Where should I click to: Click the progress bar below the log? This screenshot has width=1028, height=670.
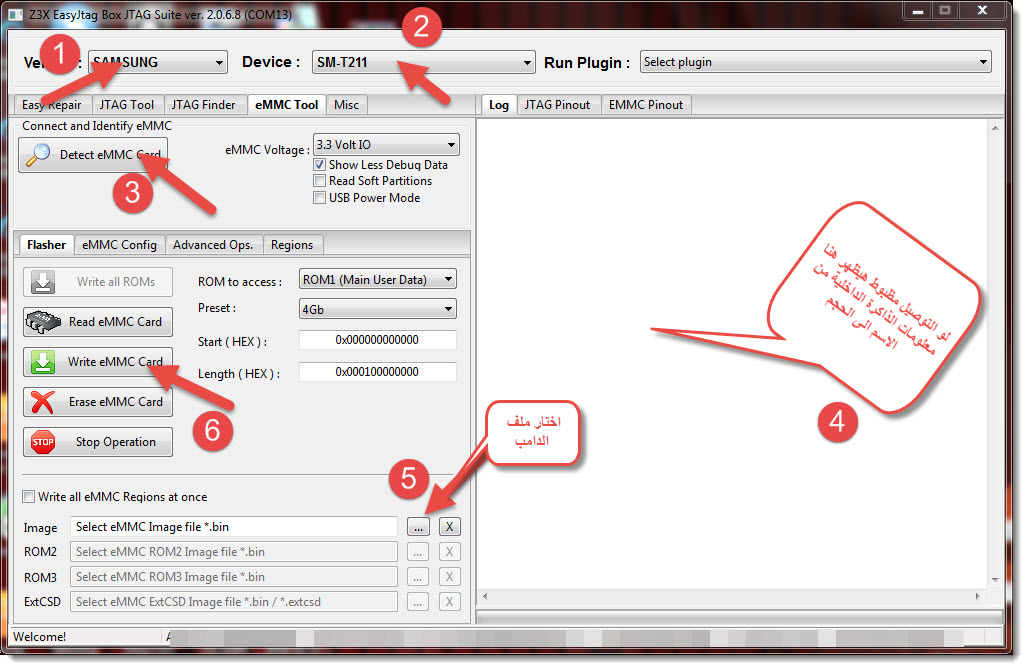[x=740, y=617]
